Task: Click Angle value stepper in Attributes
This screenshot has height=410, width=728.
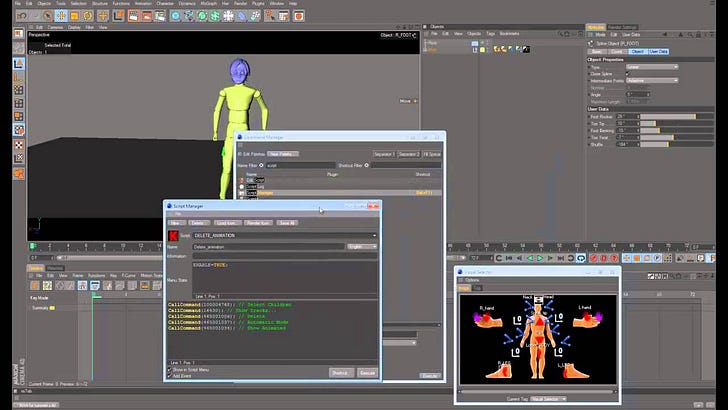Action: coord(648,94)
